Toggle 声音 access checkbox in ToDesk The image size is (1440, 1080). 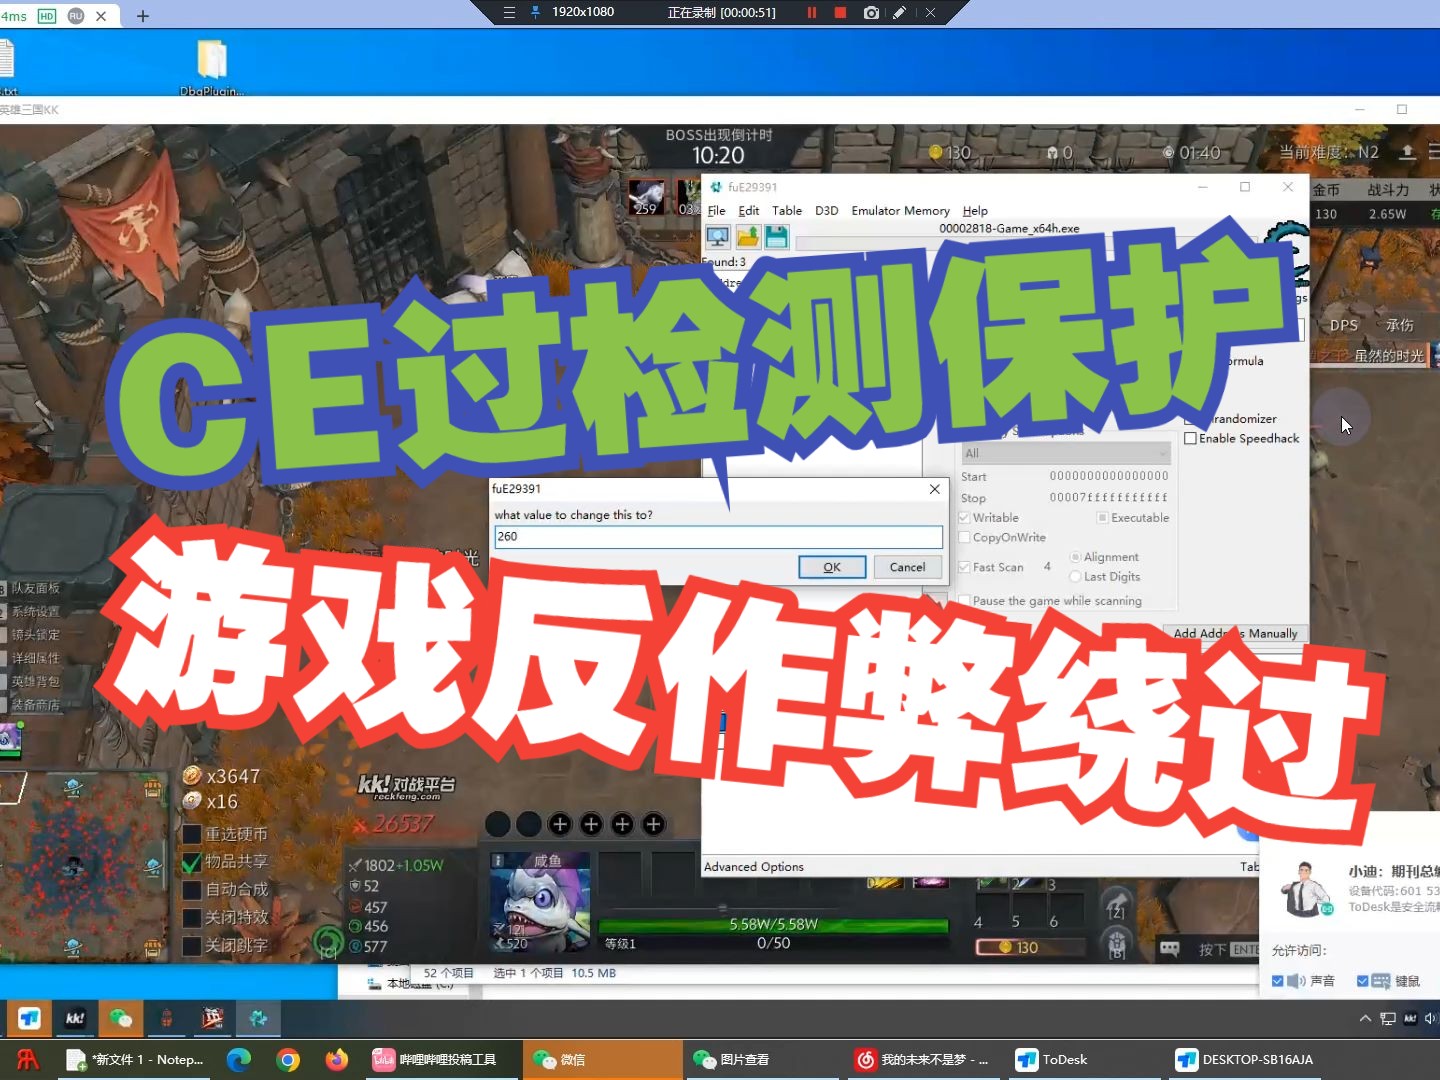click(1277, 981)
